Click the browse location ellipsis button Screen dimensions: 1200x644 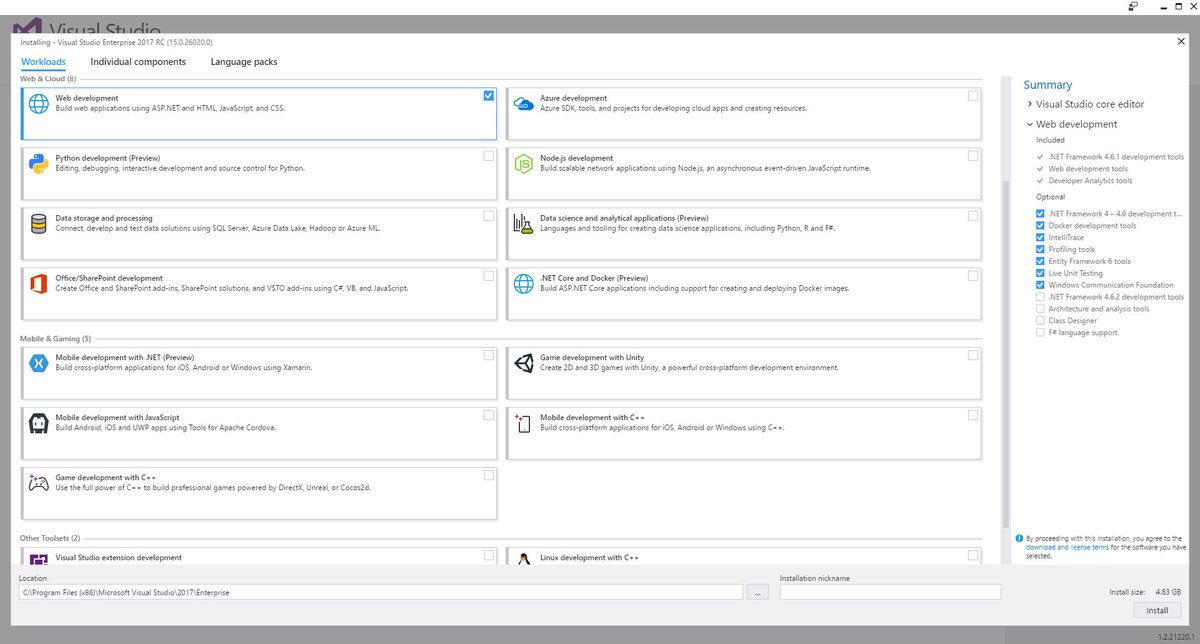[759, 592]
